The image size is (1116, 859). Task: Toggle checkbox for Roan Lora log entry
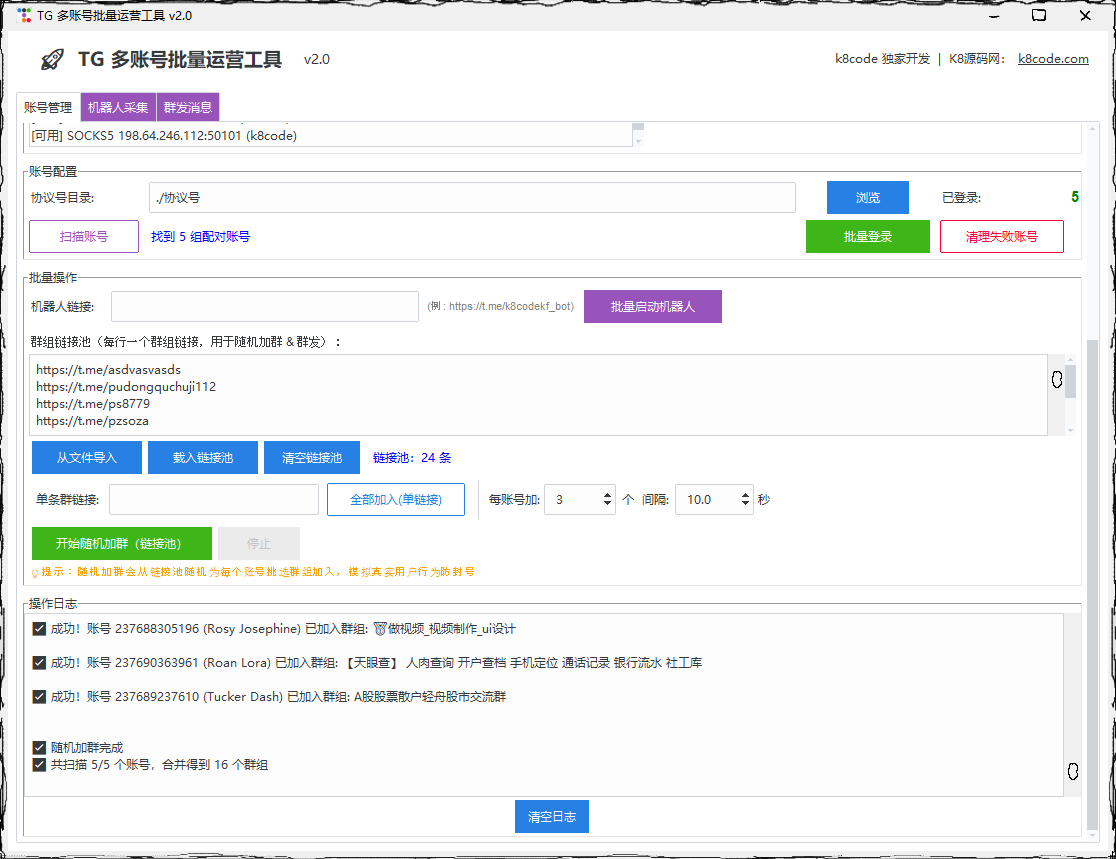point(40,663)
